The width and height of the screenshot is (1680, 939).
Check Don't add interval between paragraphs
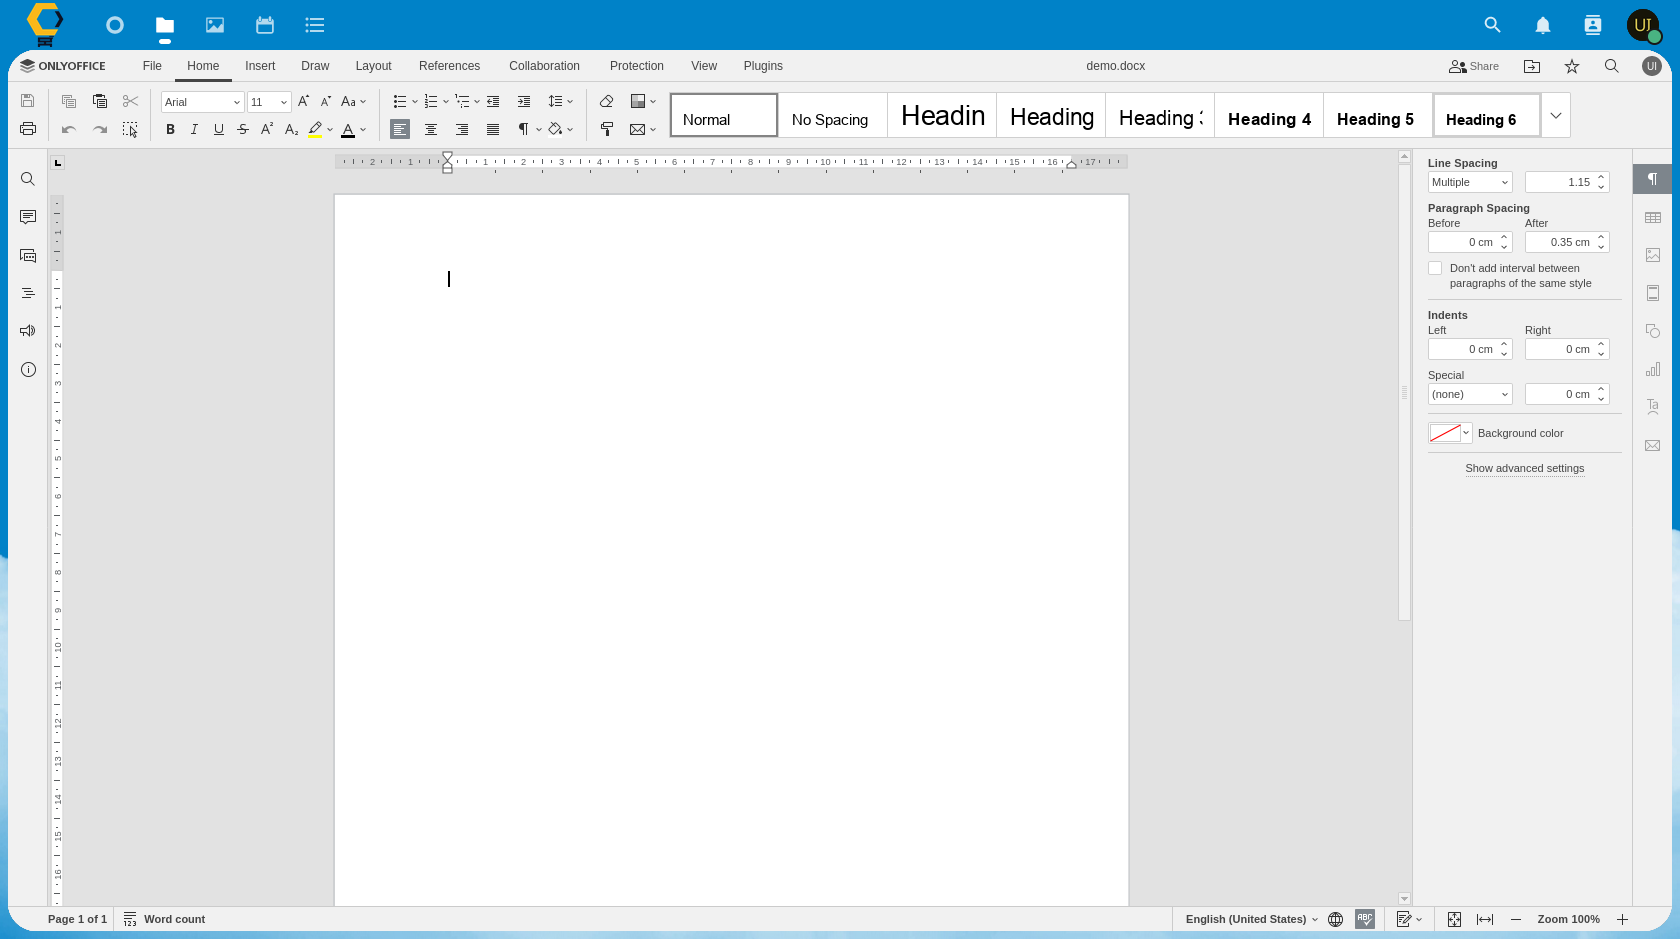point(1435,268)
